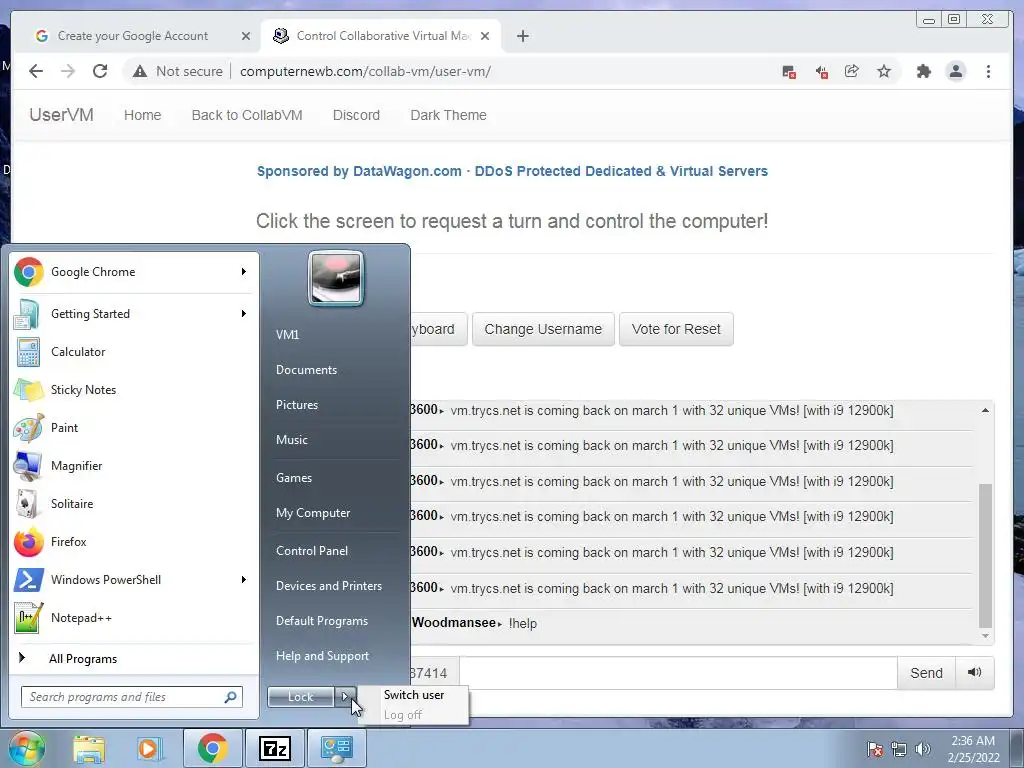Click the Chrome address bar URL

[x=365, y=71]
